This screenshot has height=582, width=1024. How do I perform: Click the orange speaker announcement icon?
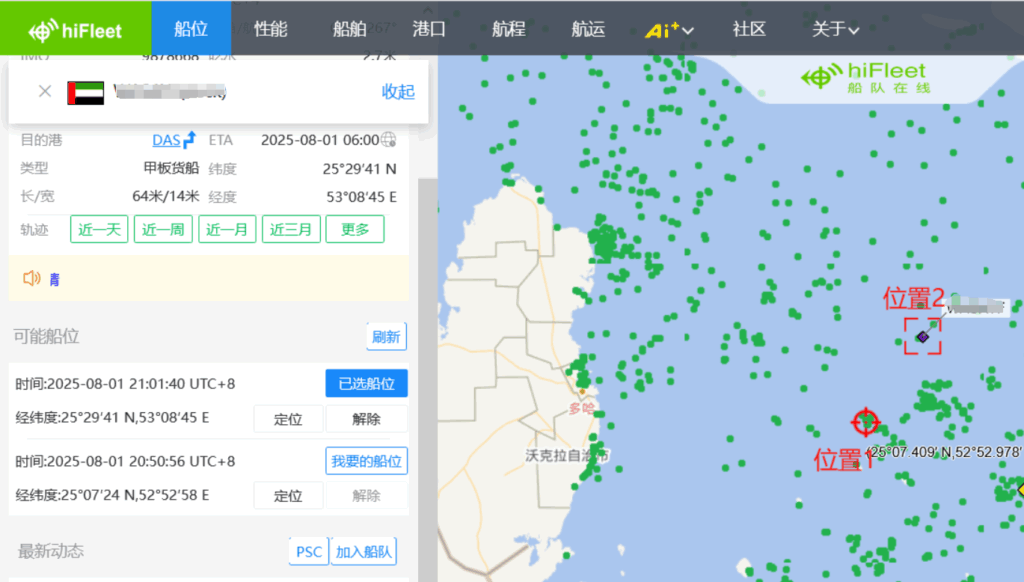pyautogui.click(x=32, y=278)
